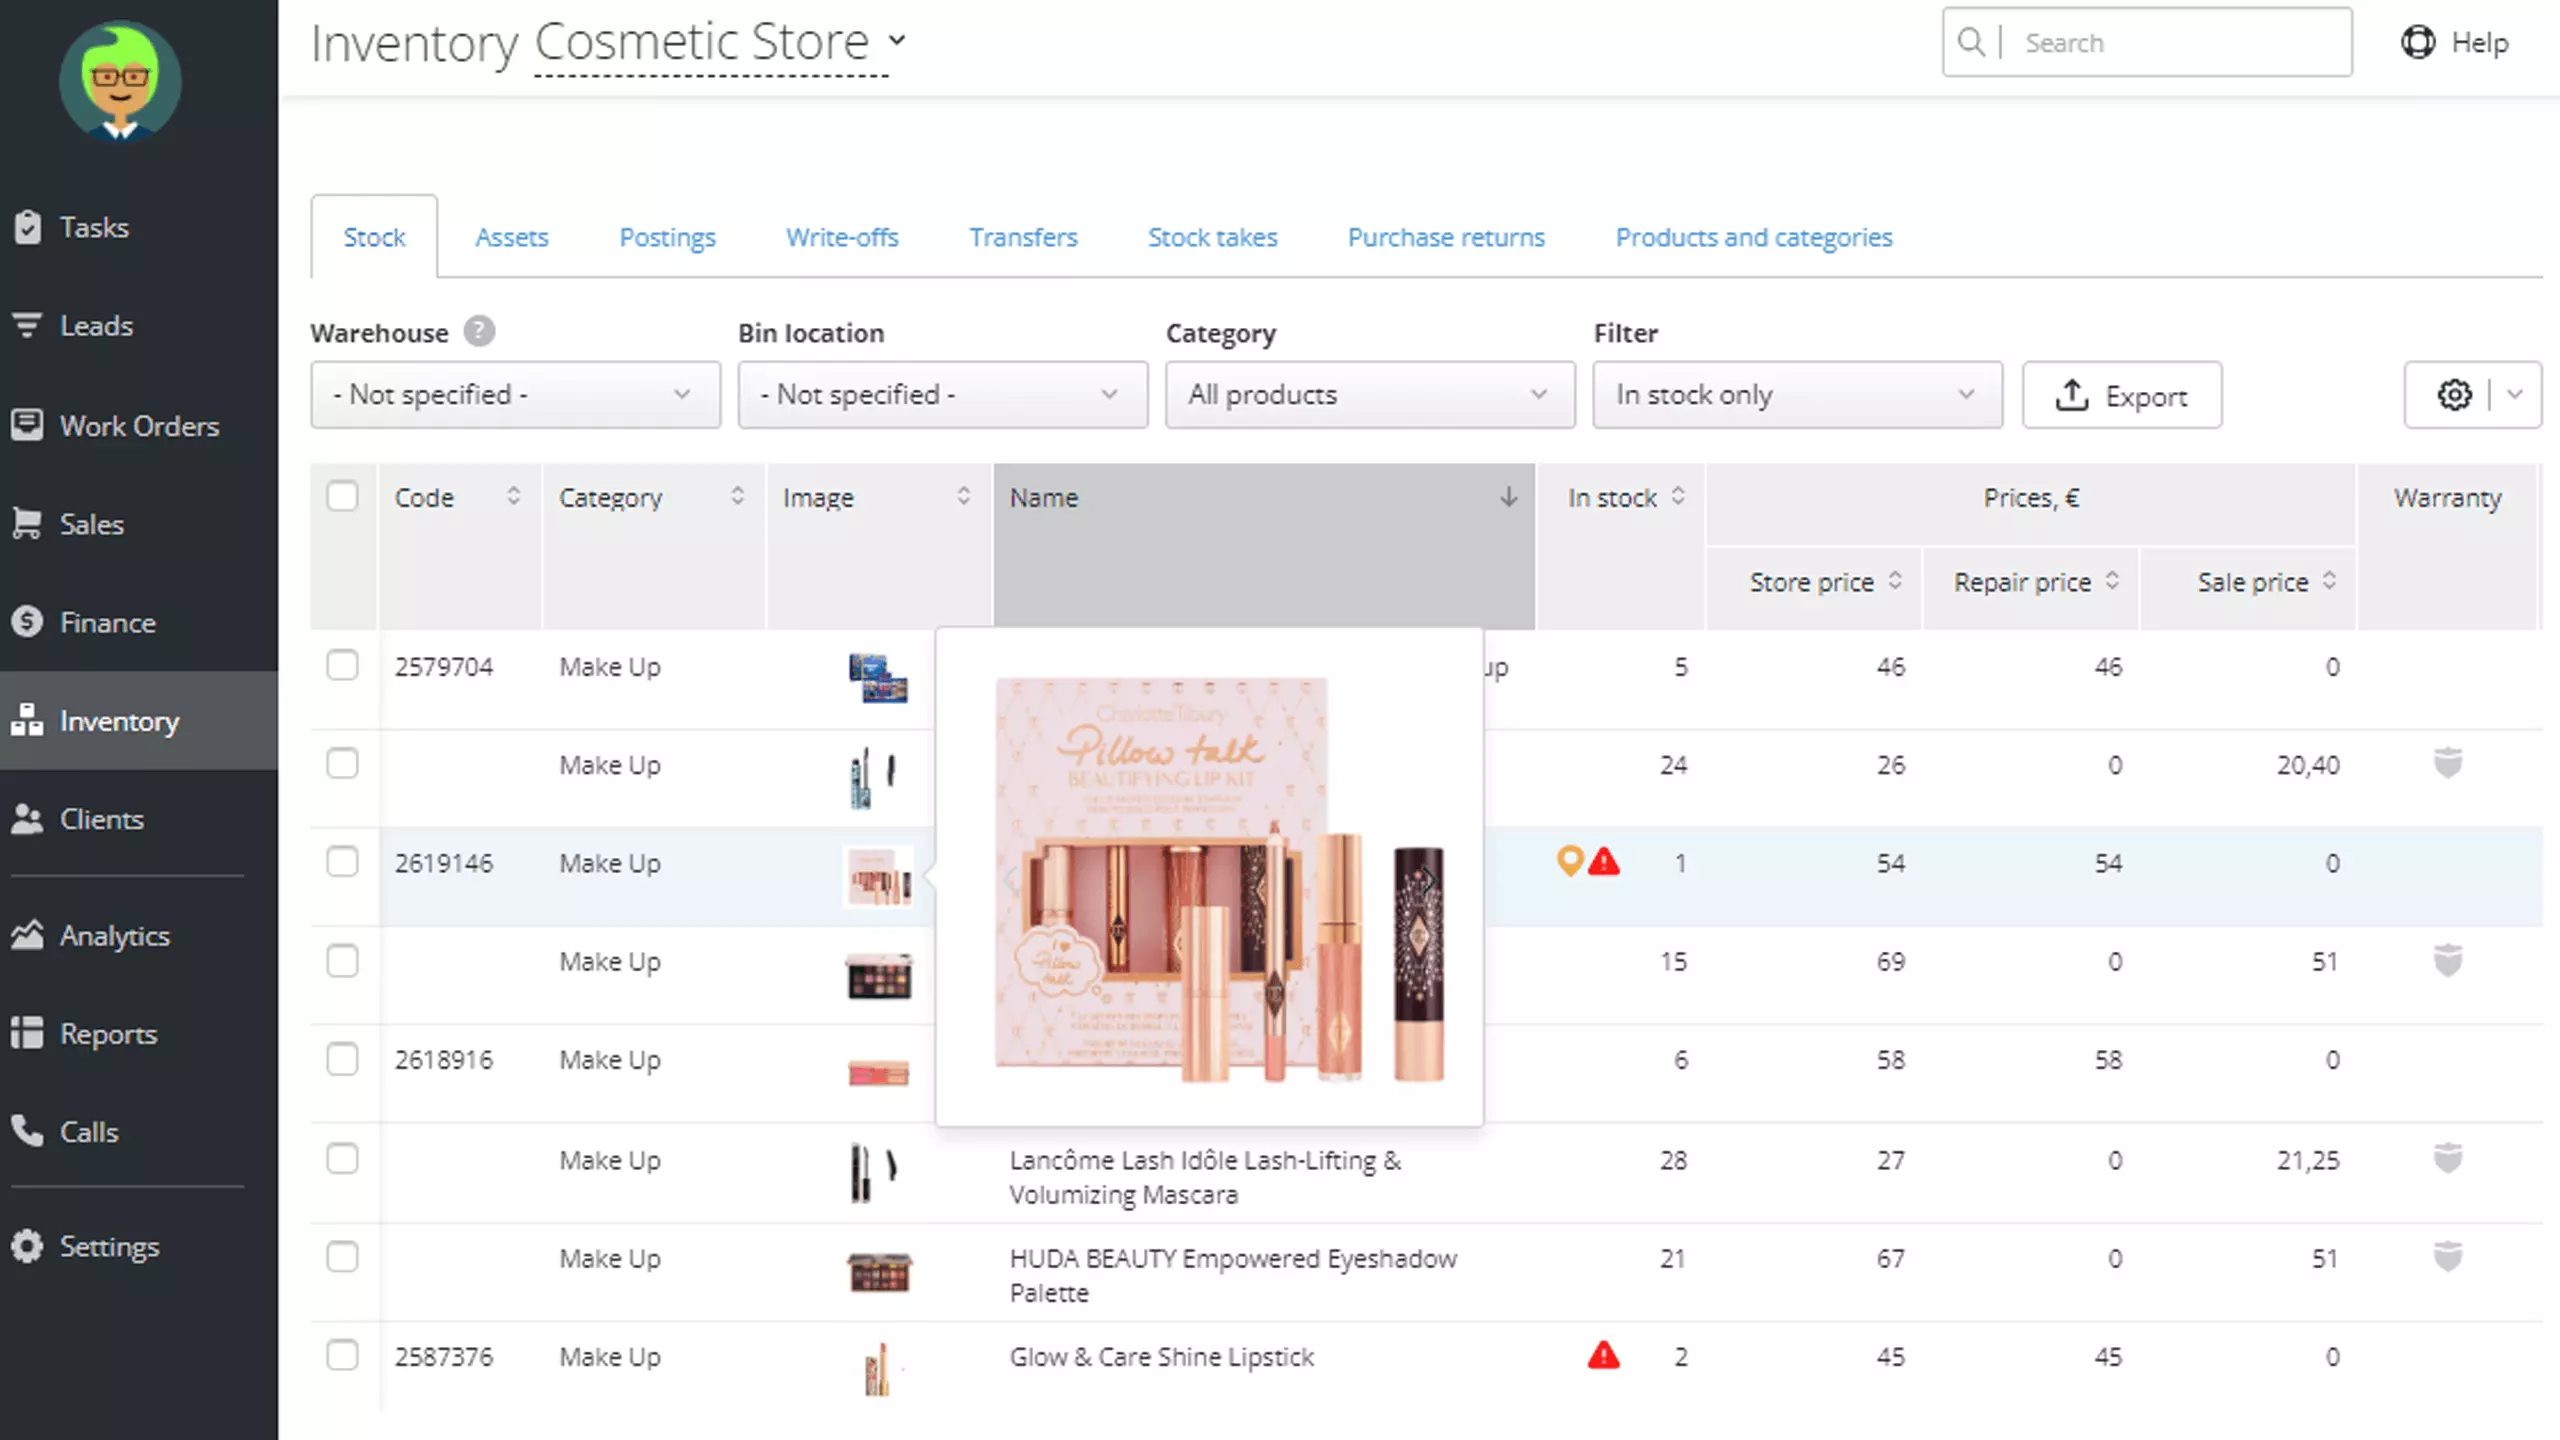This screenshot has width=2560, height=1440.
Task: Open HUDA BEAUTY Empowered Eyeshadow Palette
Action: (x=1233, y=1275)
